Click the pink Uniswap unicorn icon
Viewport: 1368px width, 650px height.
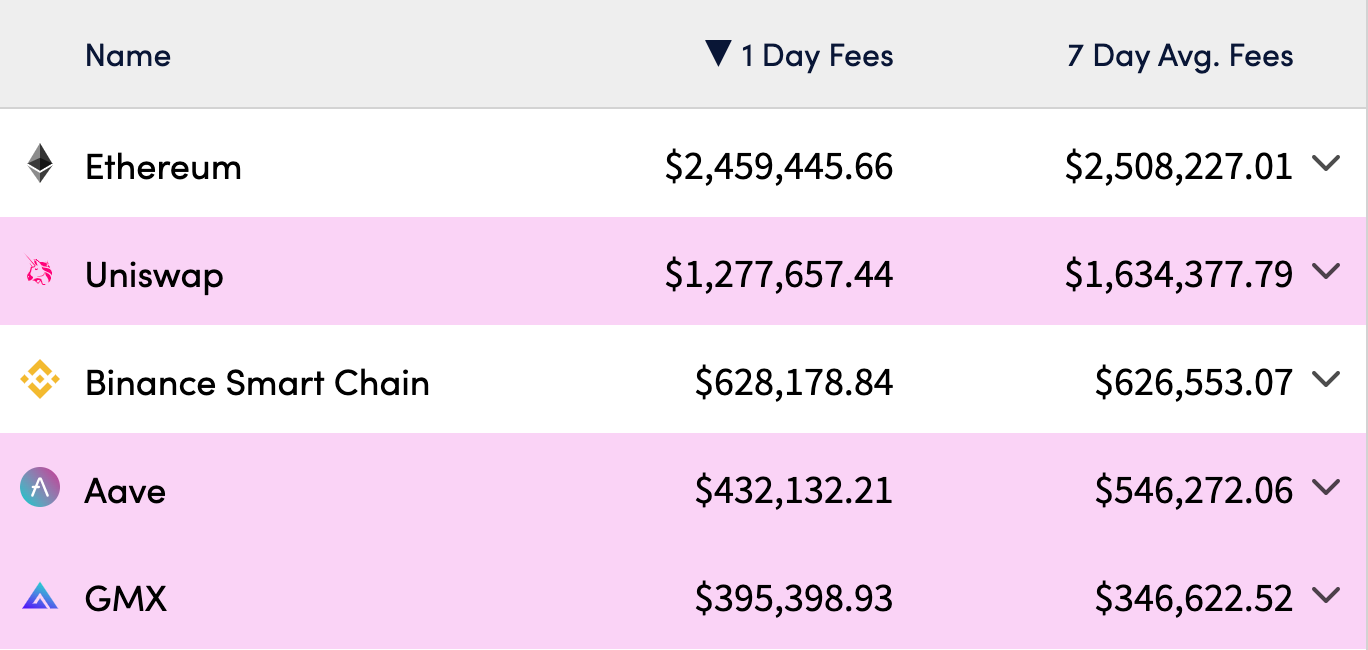coord(40,272)
